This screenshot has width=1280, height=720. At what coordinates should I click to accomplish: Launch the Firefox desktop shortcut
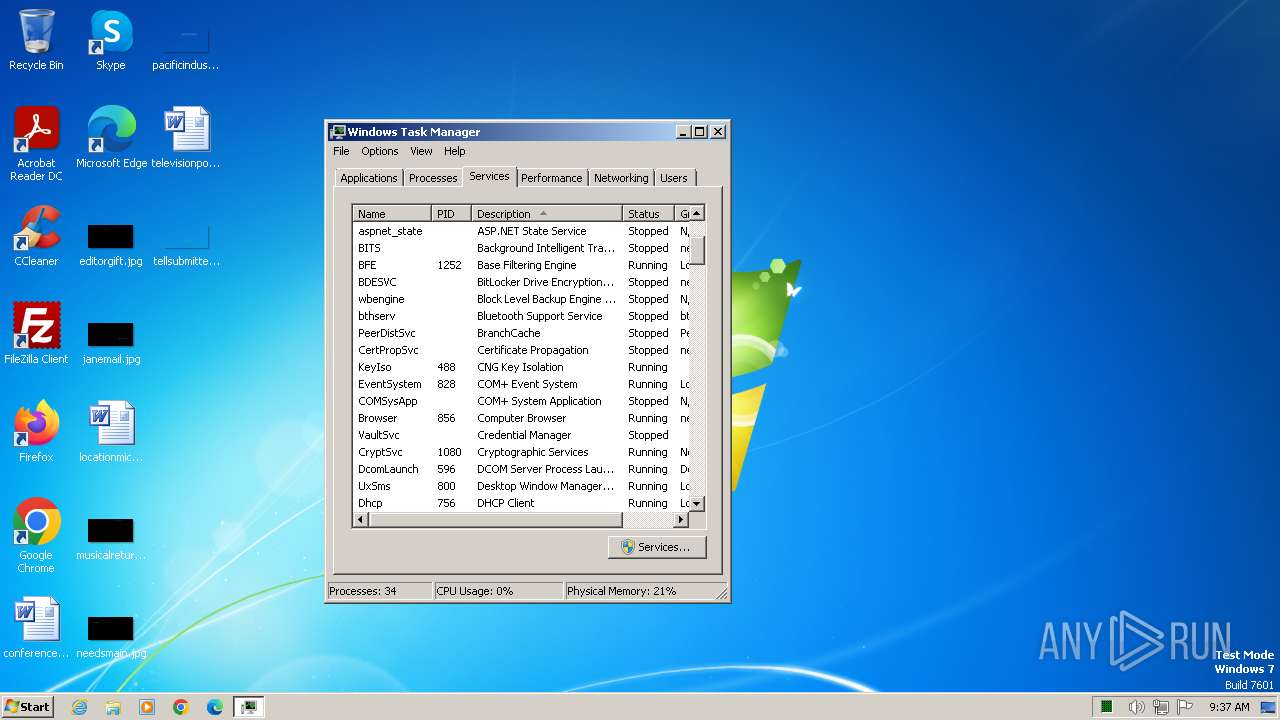pyautogui.click(x=36, y=432)
